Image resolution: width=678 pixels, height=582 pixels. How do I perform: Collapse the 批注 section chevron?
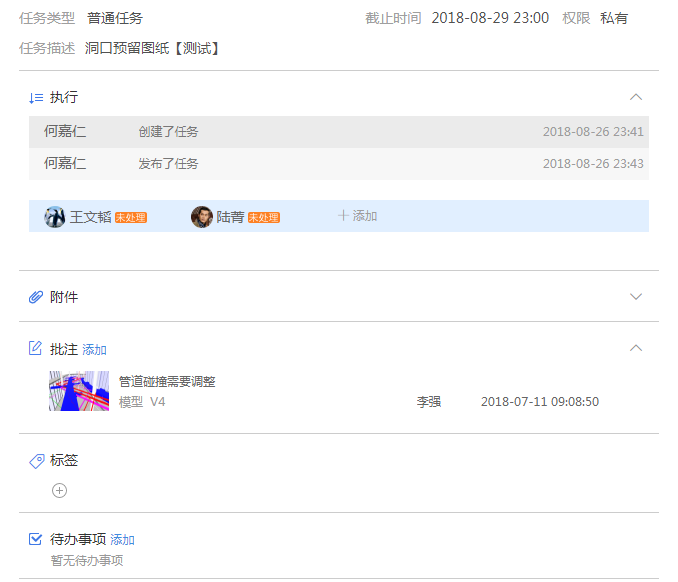(x=636, y=348)
